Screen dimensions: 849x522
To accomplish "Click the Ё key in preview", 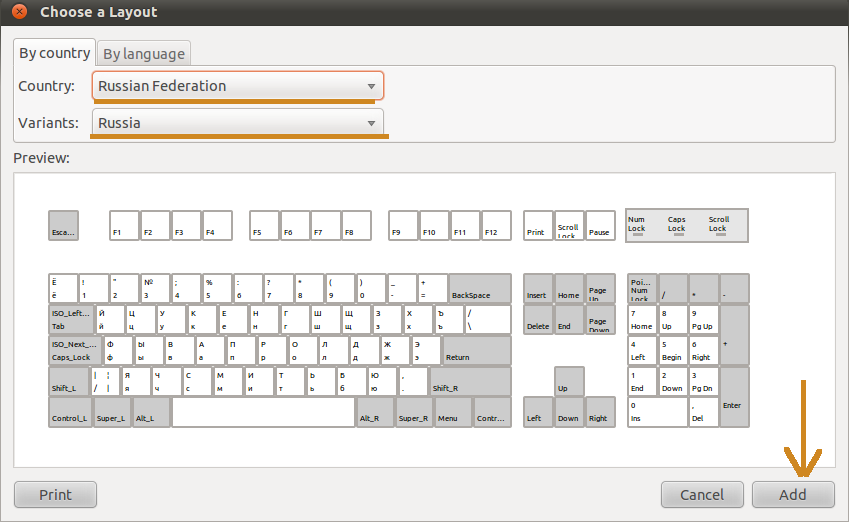I will [x=63, y=288].
